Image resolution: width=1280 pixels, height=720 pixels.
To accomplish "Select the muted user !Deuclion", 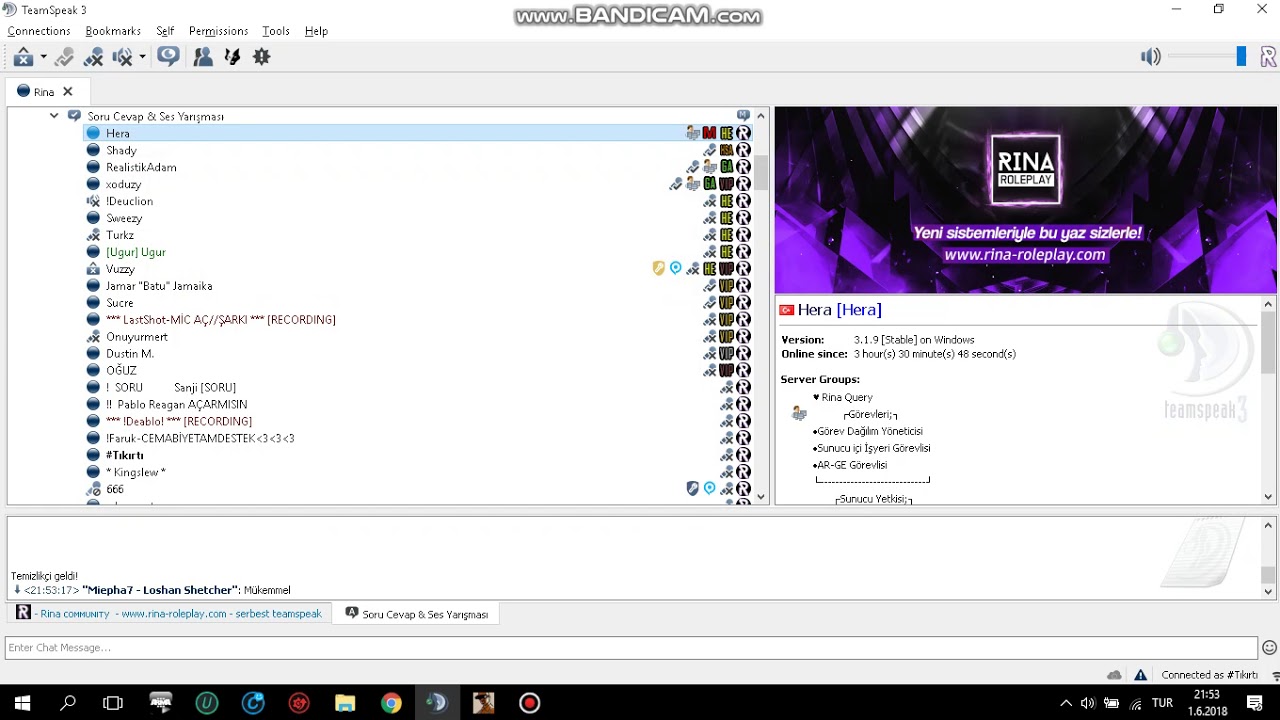I will pos(129,201).
